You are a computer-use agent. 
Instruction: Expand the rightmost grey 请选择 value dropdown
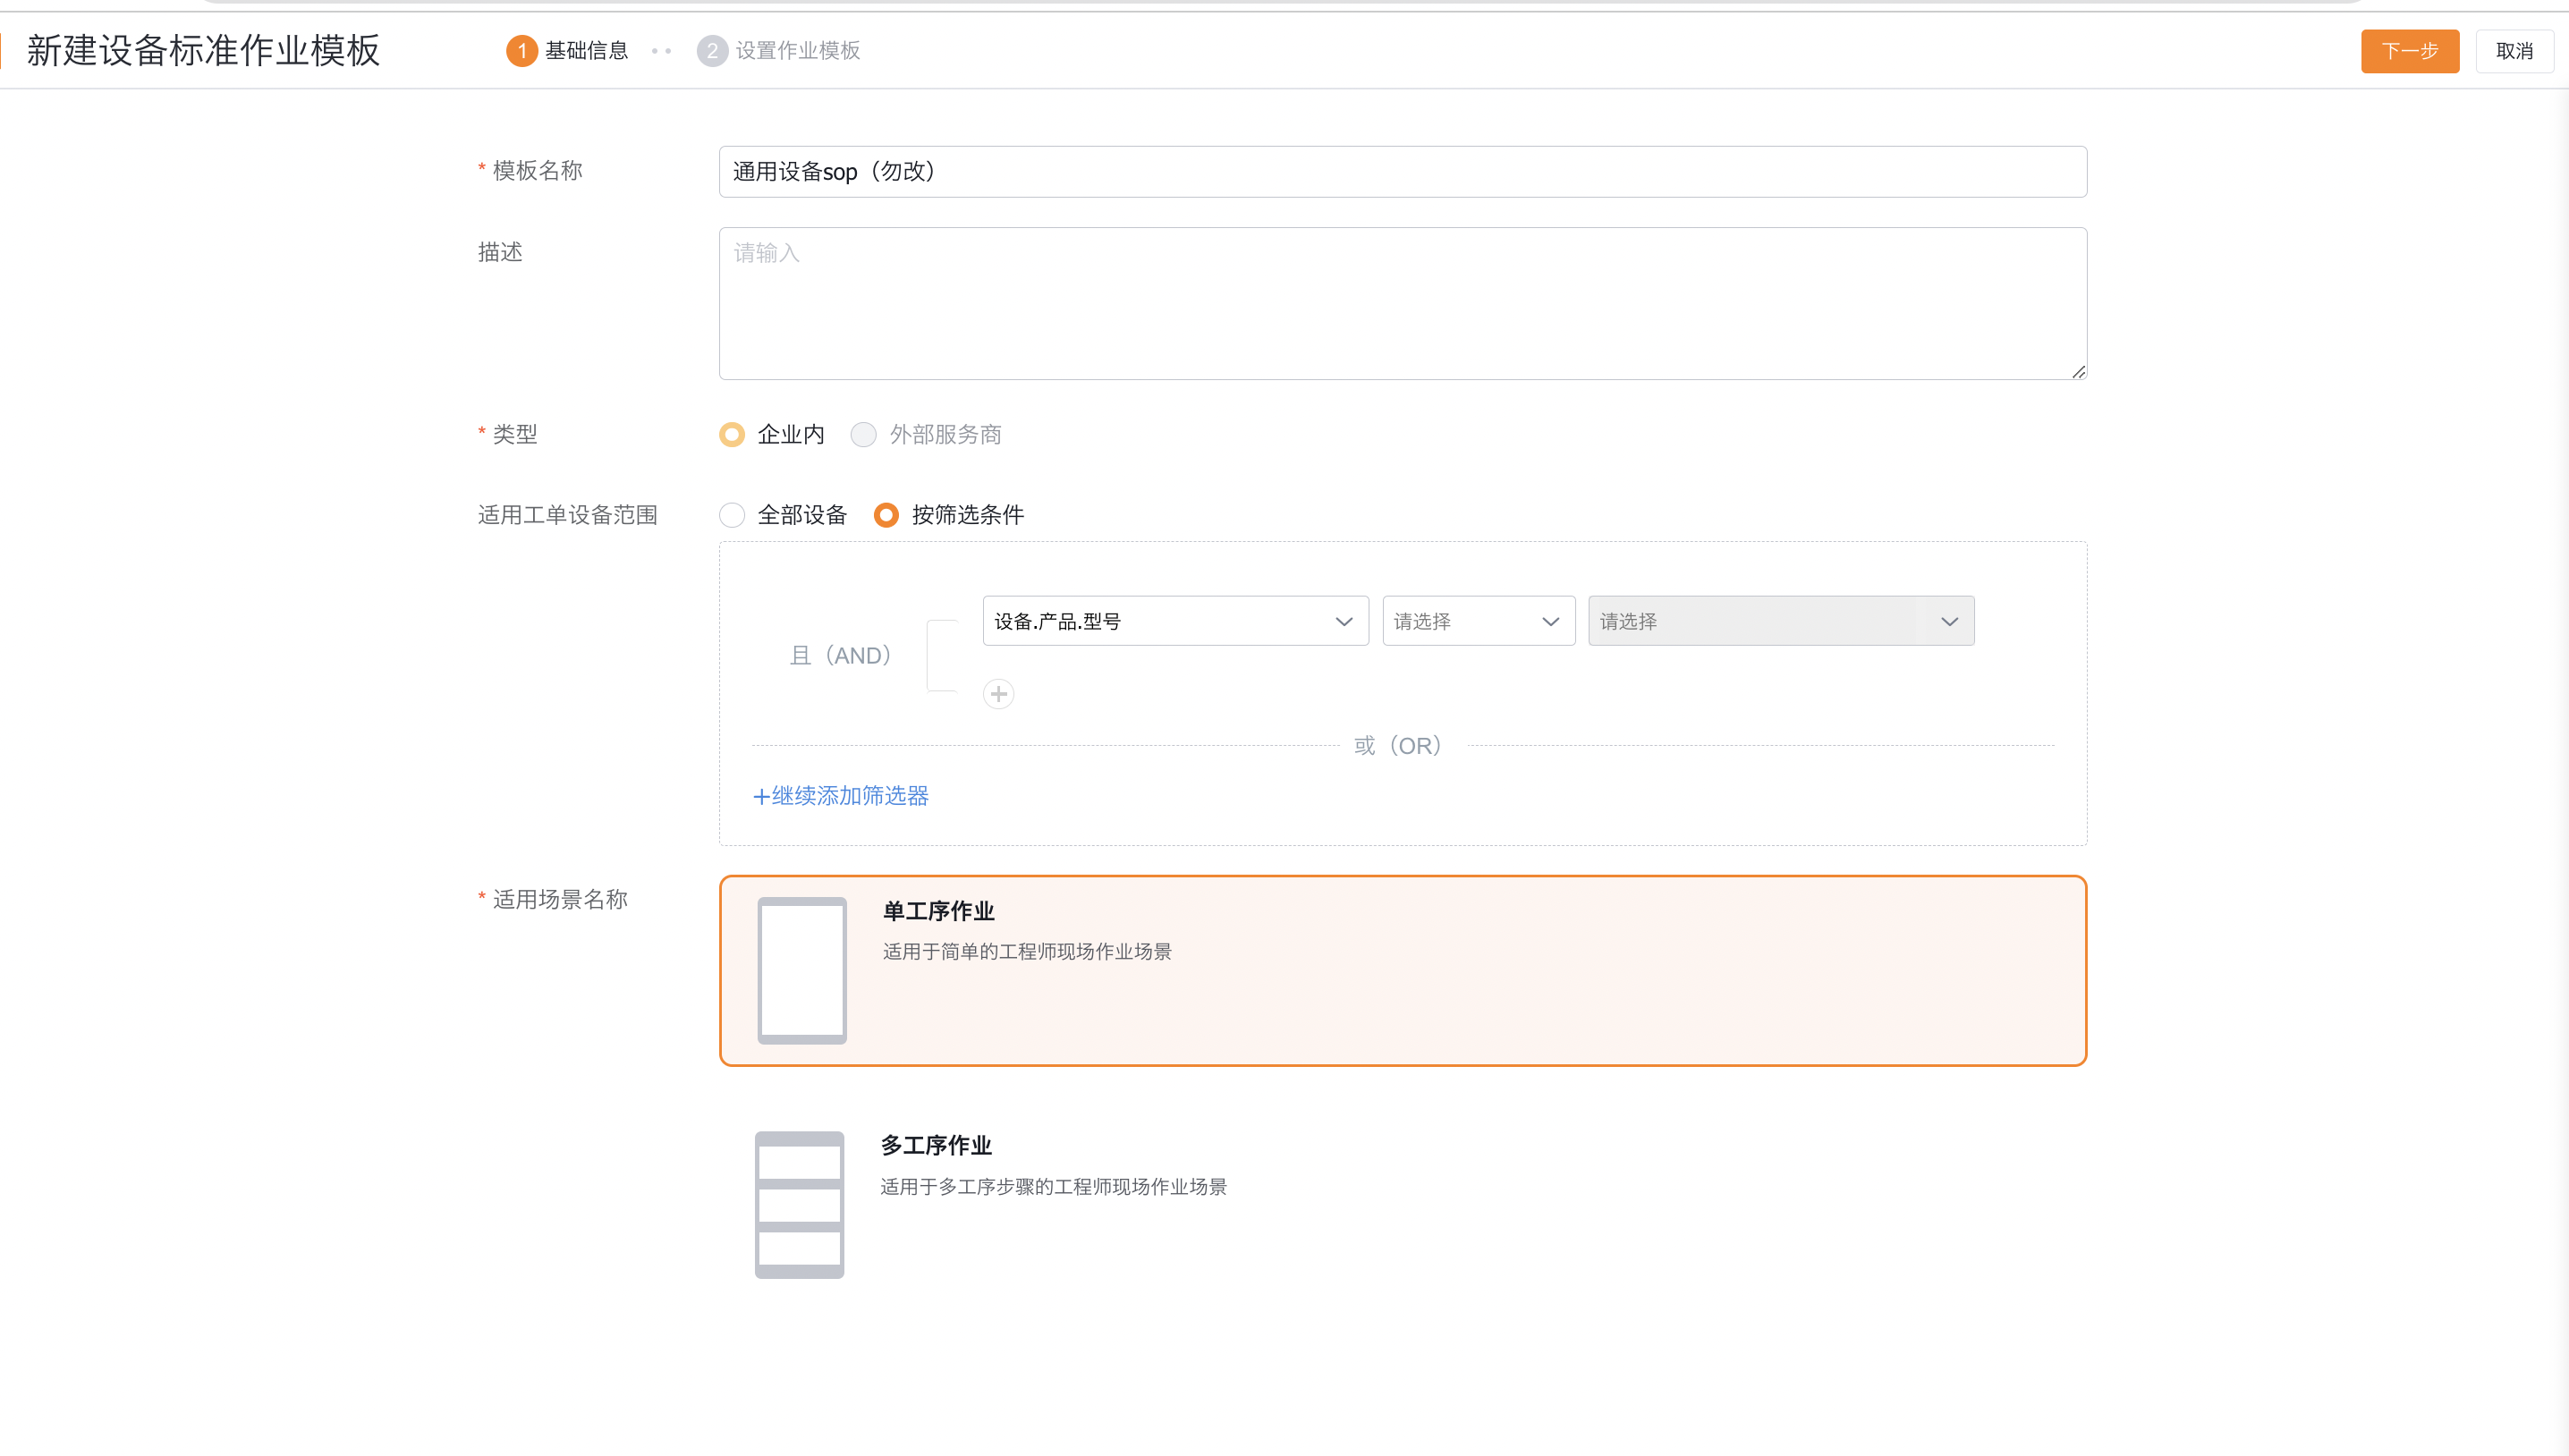tap(1780, 622)
